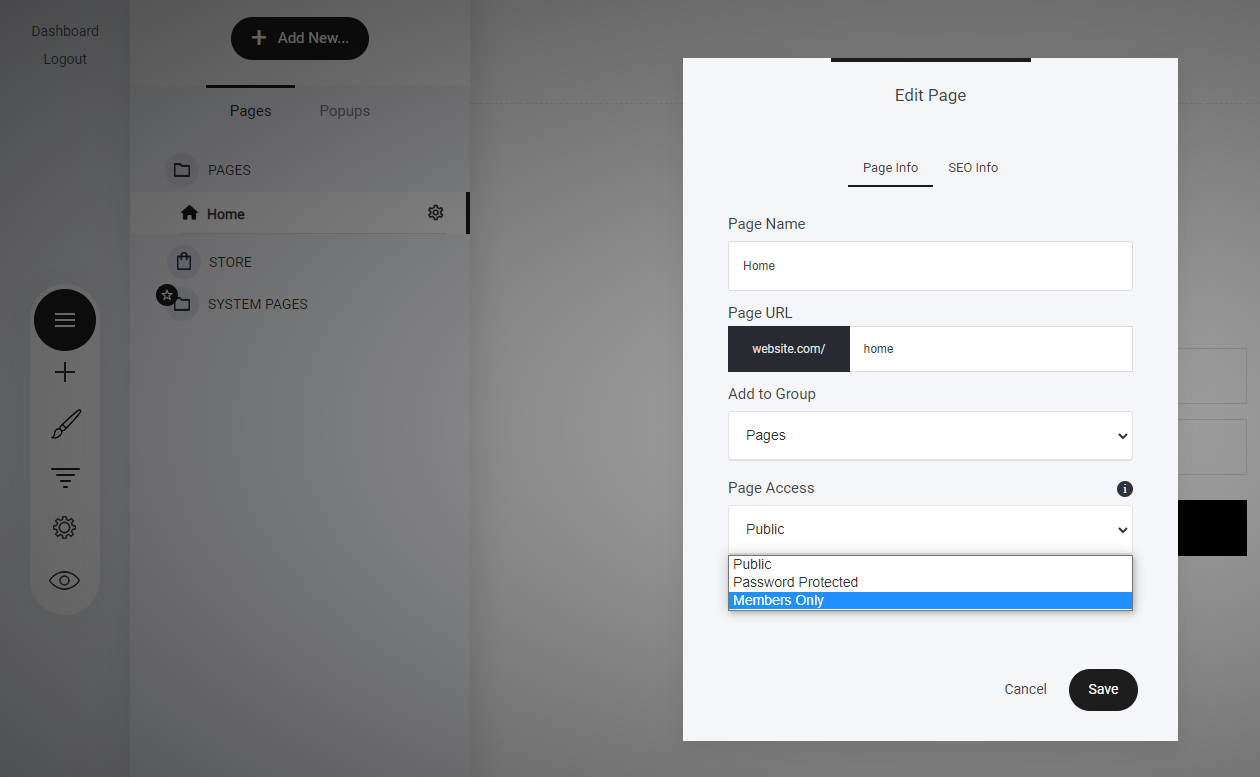This screenshot has height=777, width=1260.
Task: Open the Add to Group dropdown
Action: pyautogui.click(x=930, y=436)
